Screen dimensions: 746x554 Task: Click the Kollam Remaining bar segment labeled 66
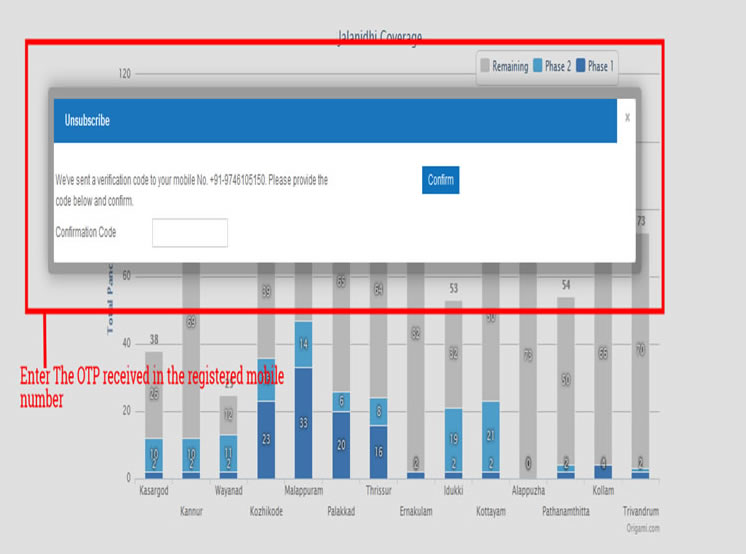click(x=603, y=354)
